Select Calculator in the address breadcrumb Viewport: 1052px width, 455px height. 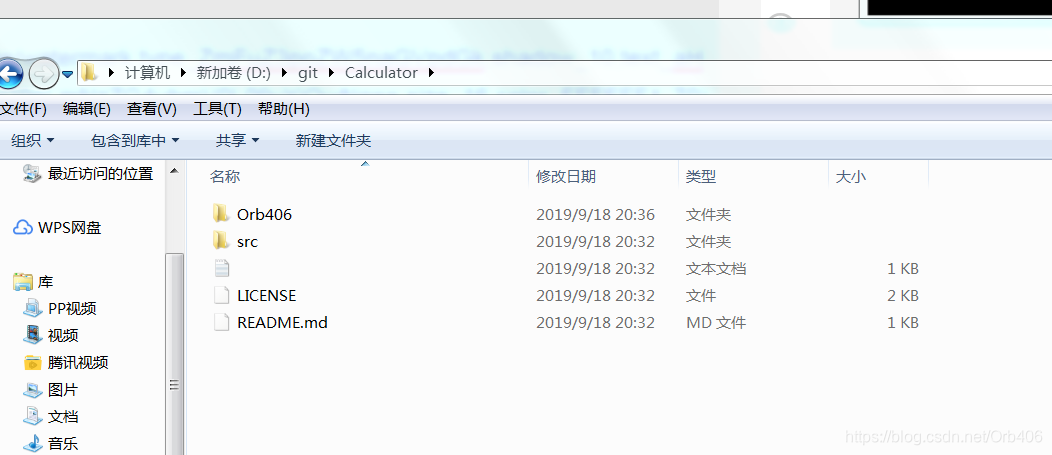point(381,72)
